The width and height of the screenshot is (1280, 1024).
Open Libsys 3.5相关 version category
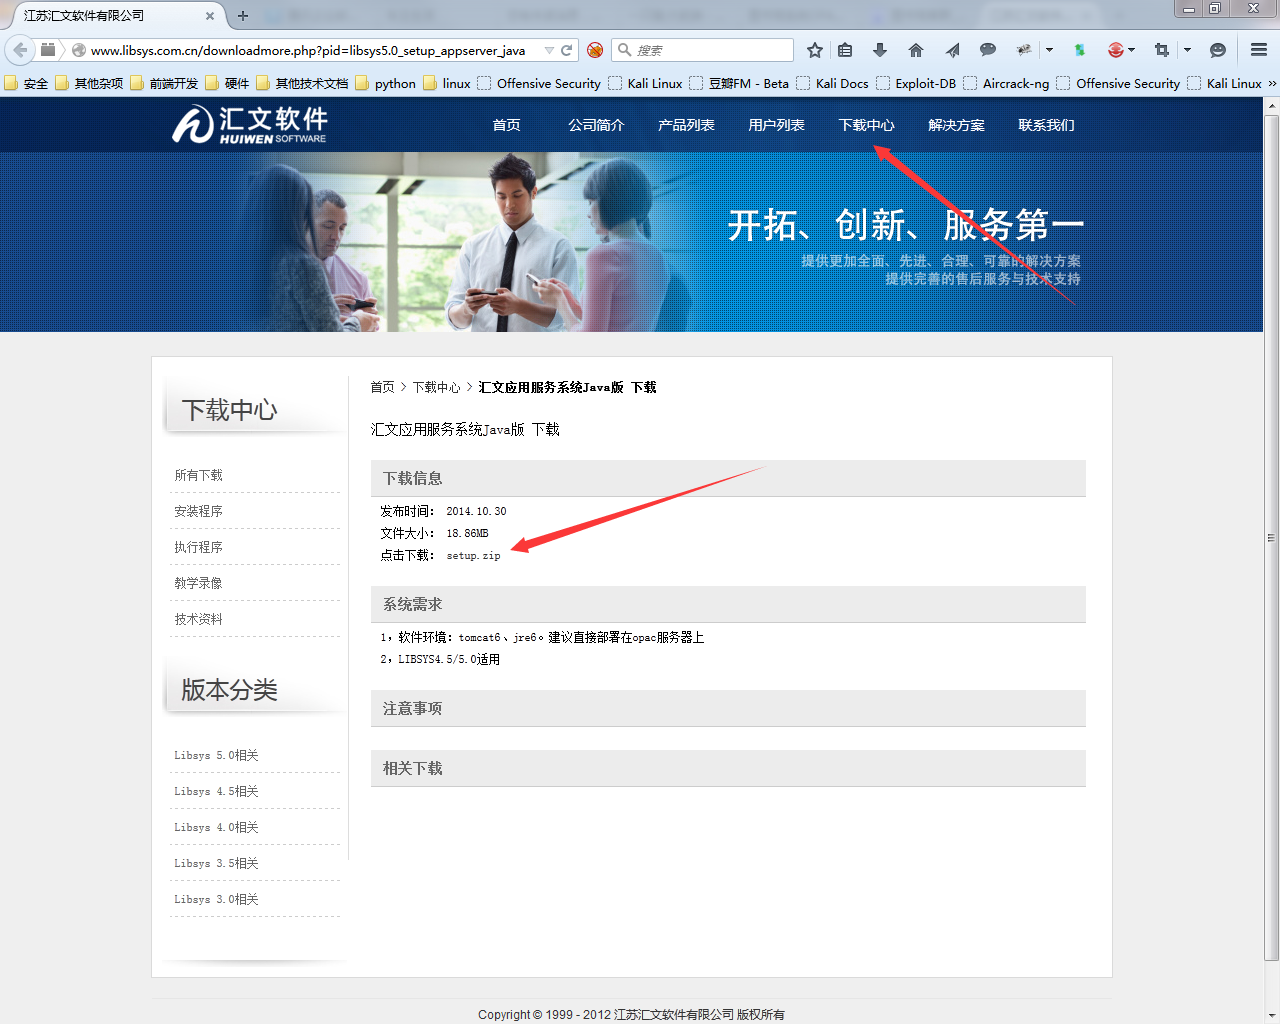click(216, 863)
